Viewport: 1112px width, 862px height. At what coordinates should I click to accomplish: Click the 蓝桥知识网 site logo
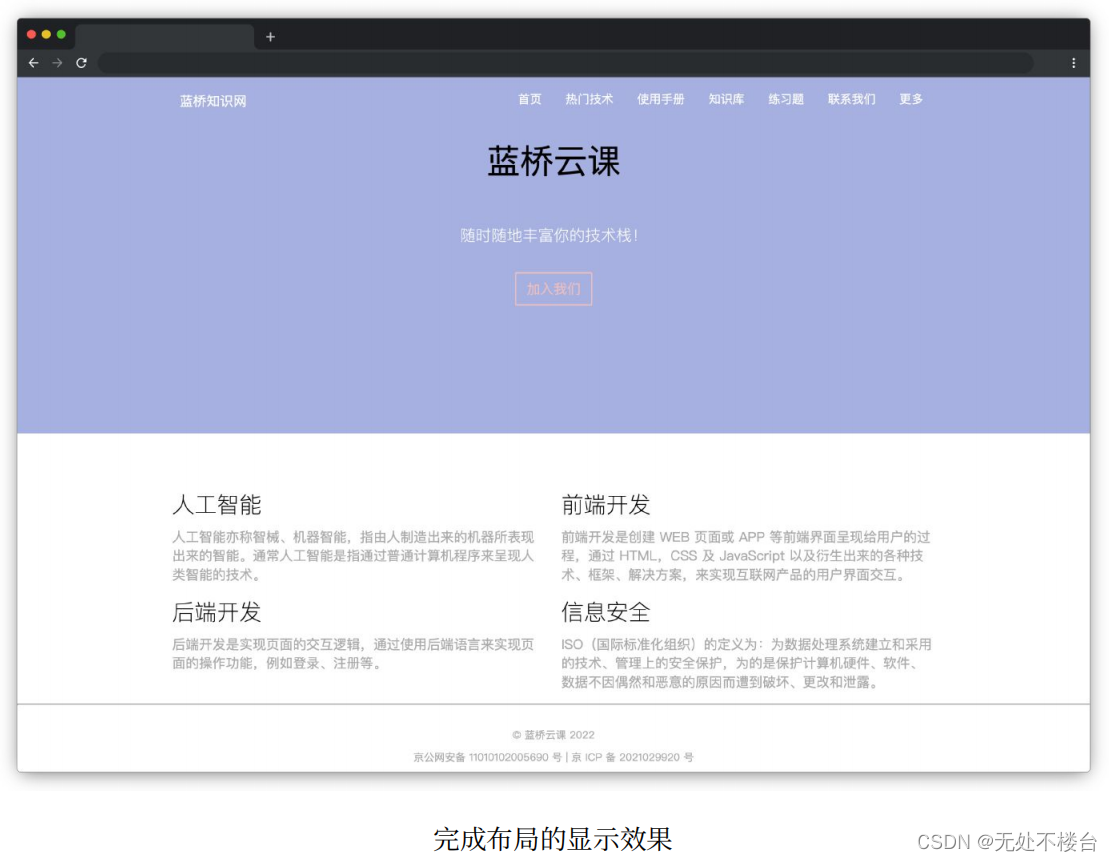(213, 101)
